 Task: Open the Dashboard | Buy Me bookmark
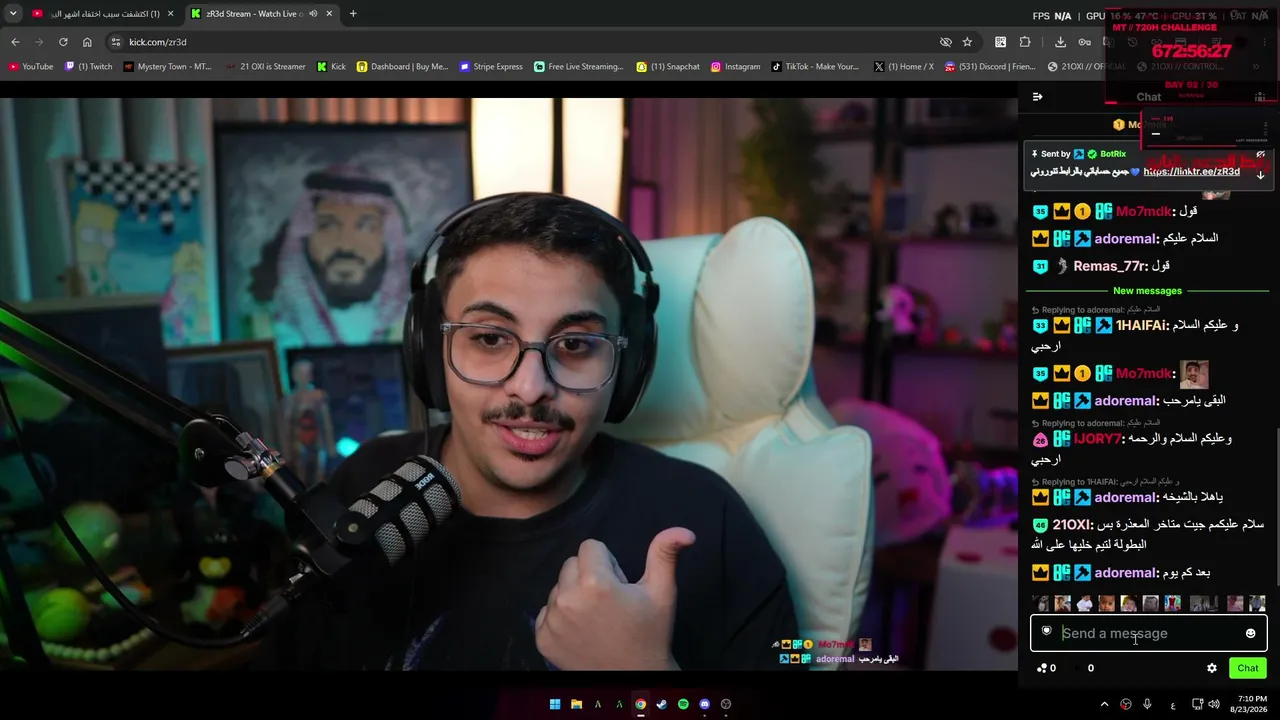point(403,67)
